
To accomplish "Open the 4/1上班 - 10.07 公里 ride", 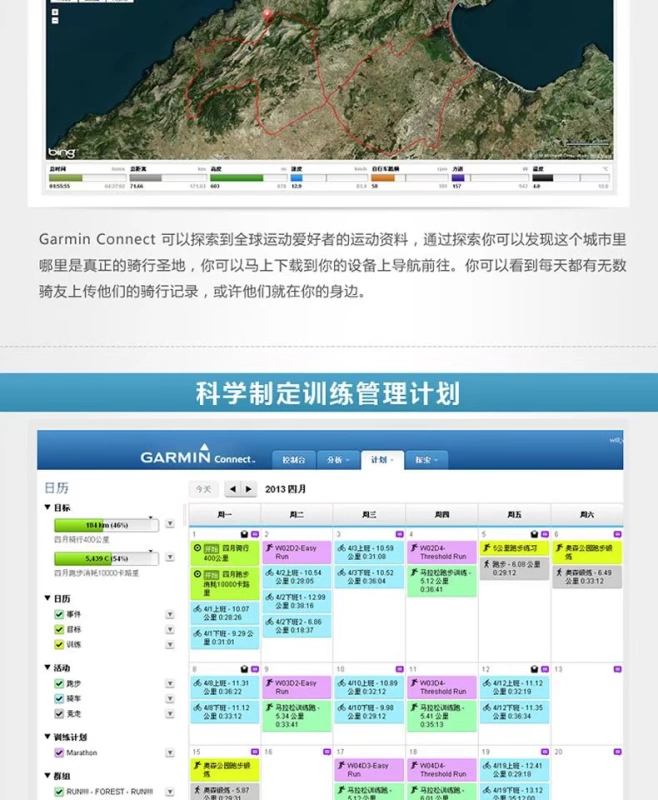I will coord(224,613).
